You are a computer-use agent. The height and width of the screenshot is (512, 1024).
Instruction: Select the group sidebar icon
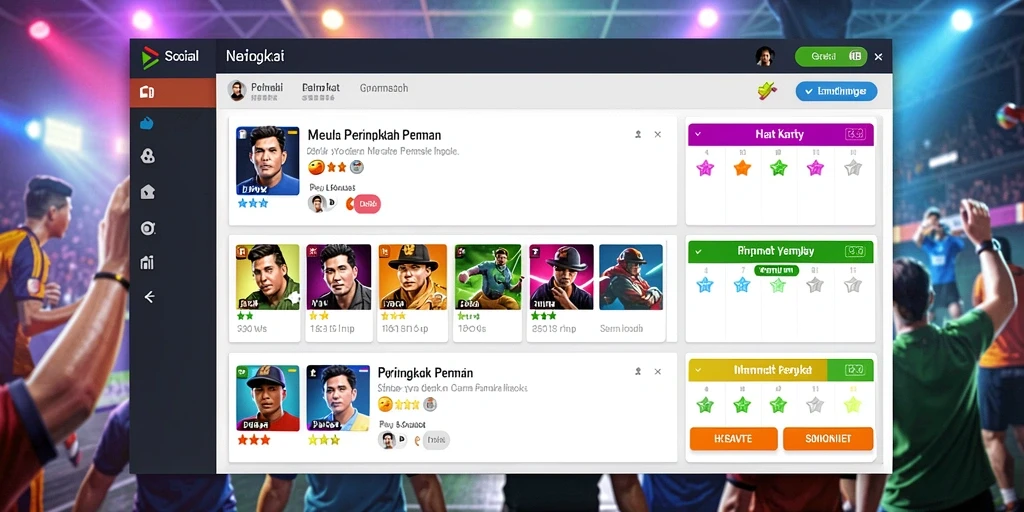coord(148,156)
